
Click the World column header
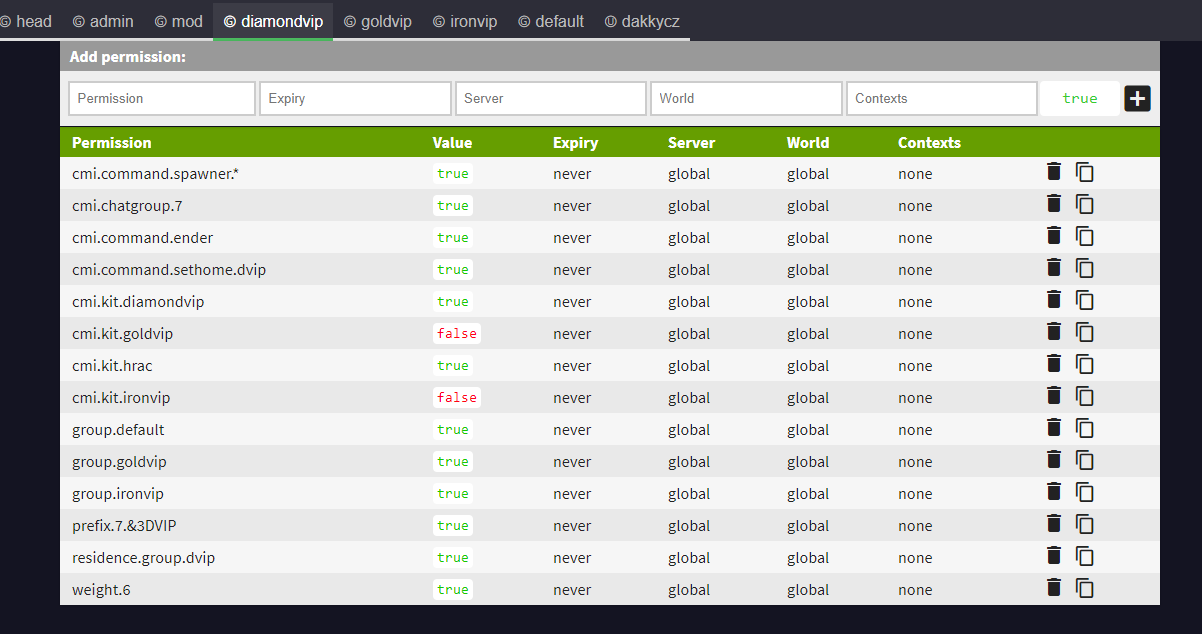coord(808,142)
